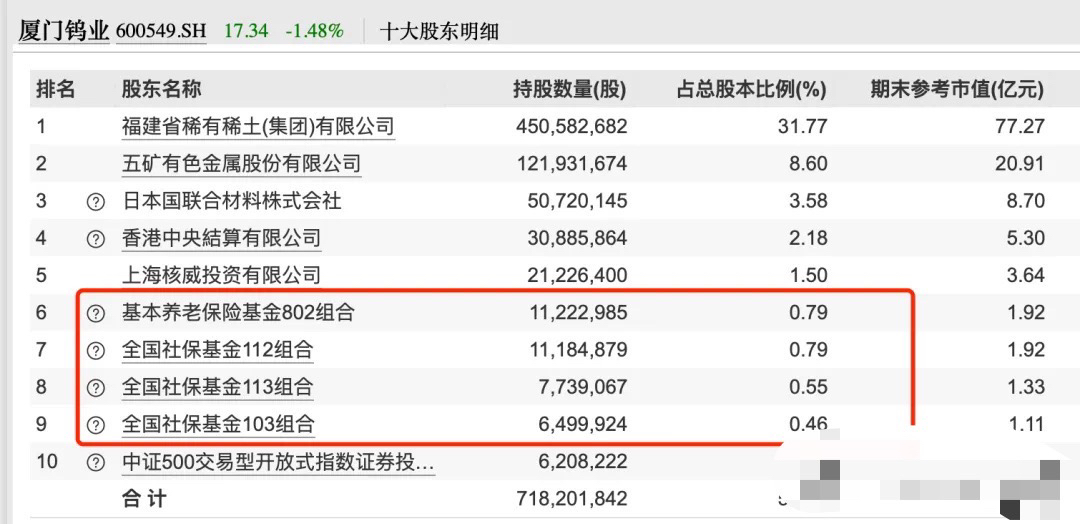The width and height of the screenshot is (1080, 524).
Task: Click the 占总股本比例(%) column header
Action: 751,89
